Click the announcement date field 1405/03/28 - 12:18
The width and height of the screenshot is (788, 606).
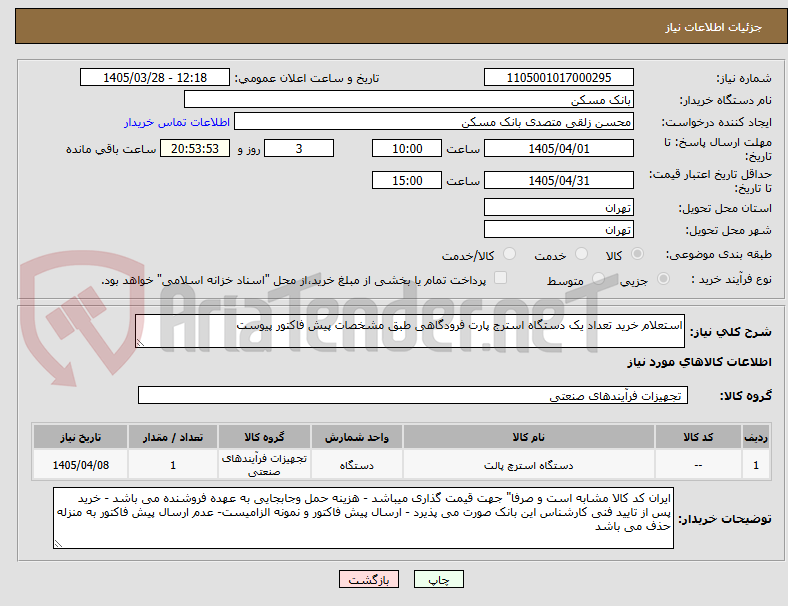click(155, 77)
